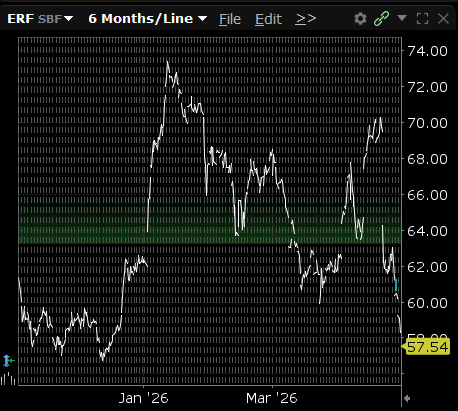
Task: Click the yellow 57.54 current price label
Action: 426,347
